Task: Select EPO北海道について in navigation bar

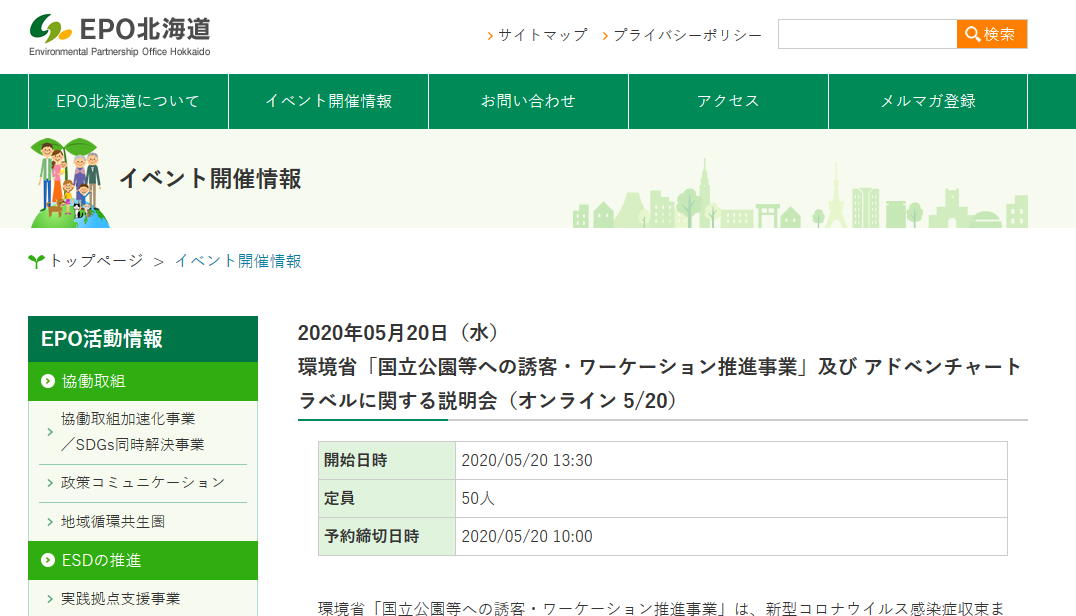Action: (x=128, y=101)
